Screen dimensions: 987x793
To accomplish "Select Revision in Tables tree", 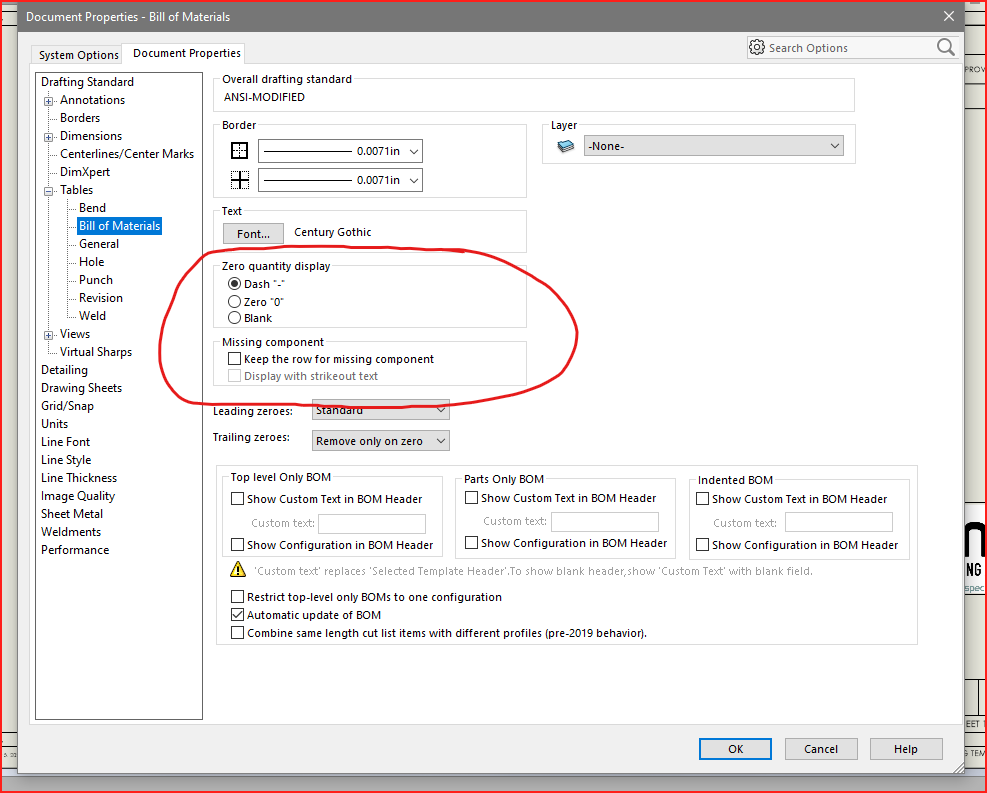I will [101, 298].
